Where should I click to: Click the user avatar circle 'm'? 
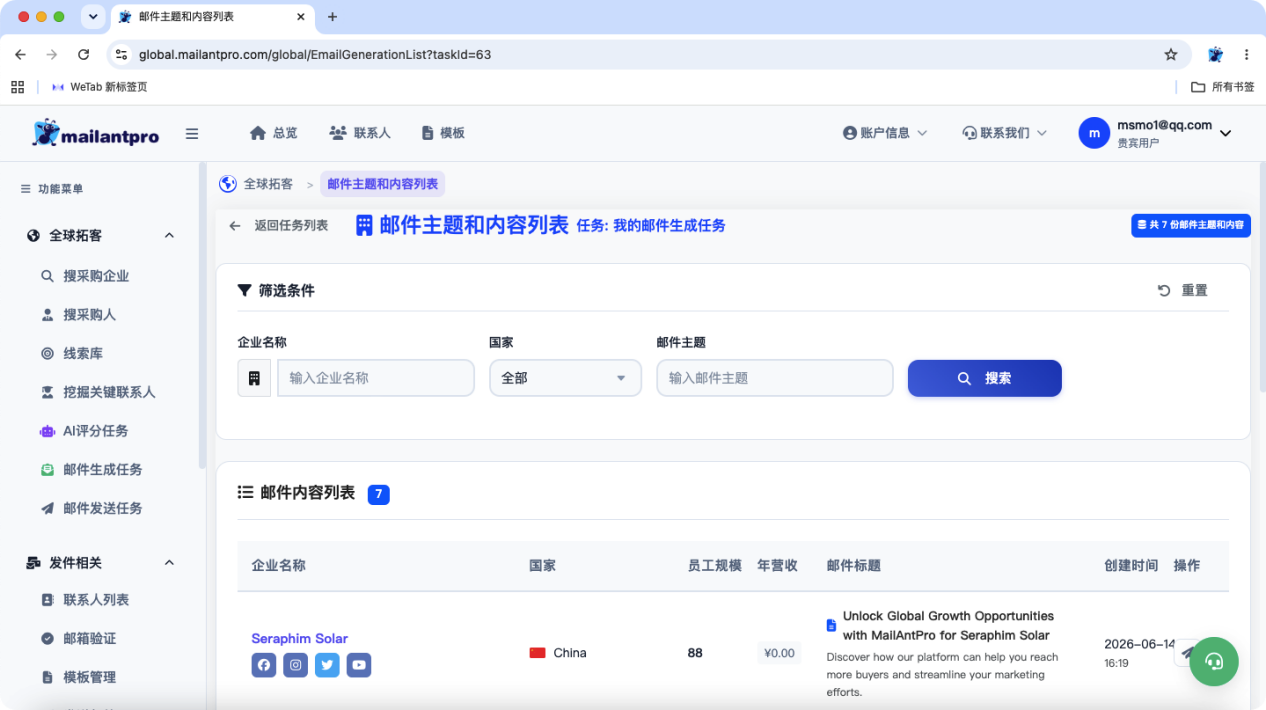pyautogui.click(x=1094, y=133)
